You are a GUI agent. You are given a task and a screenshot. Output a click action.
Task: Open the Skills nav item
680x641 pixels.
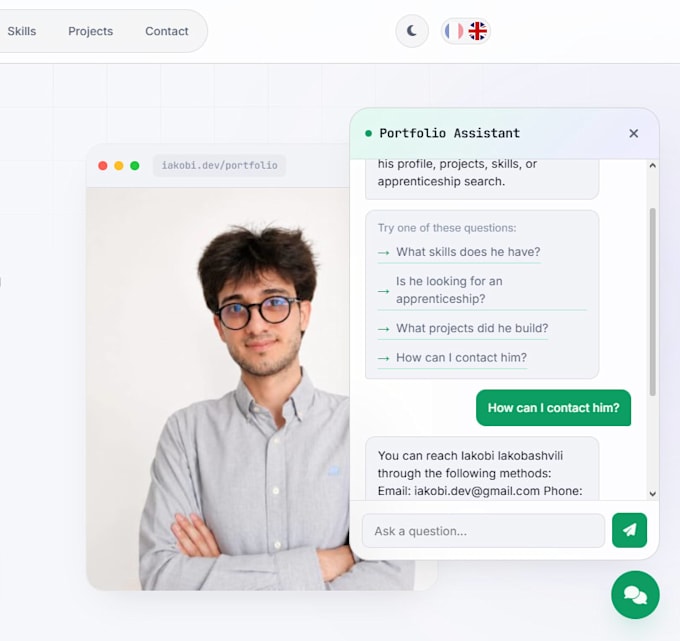[22, 31]
